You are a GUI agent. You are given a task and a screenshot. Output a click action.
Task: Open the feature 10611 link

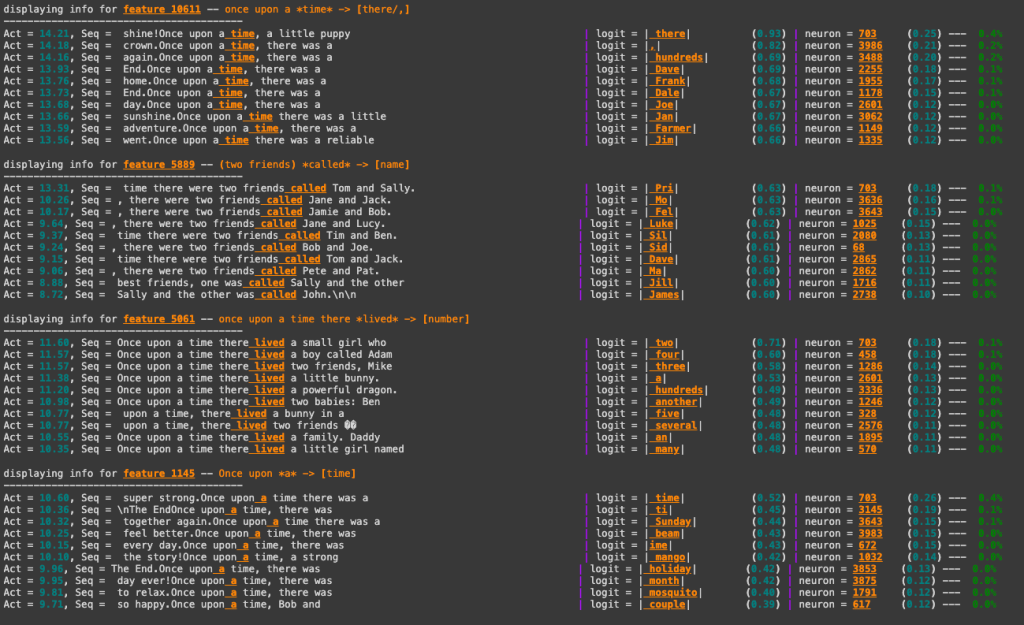point(162,9)
